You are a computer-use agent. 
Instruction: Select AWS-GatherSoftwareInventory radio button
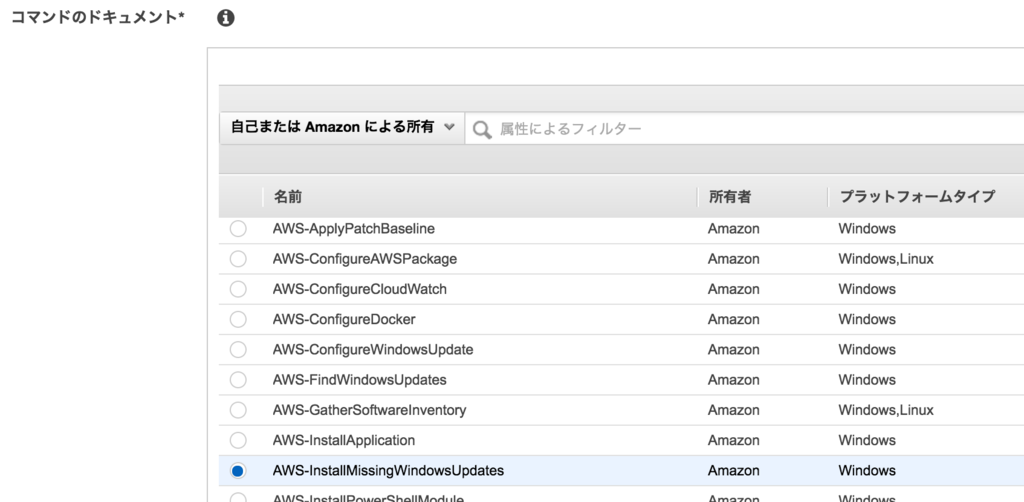238,410
